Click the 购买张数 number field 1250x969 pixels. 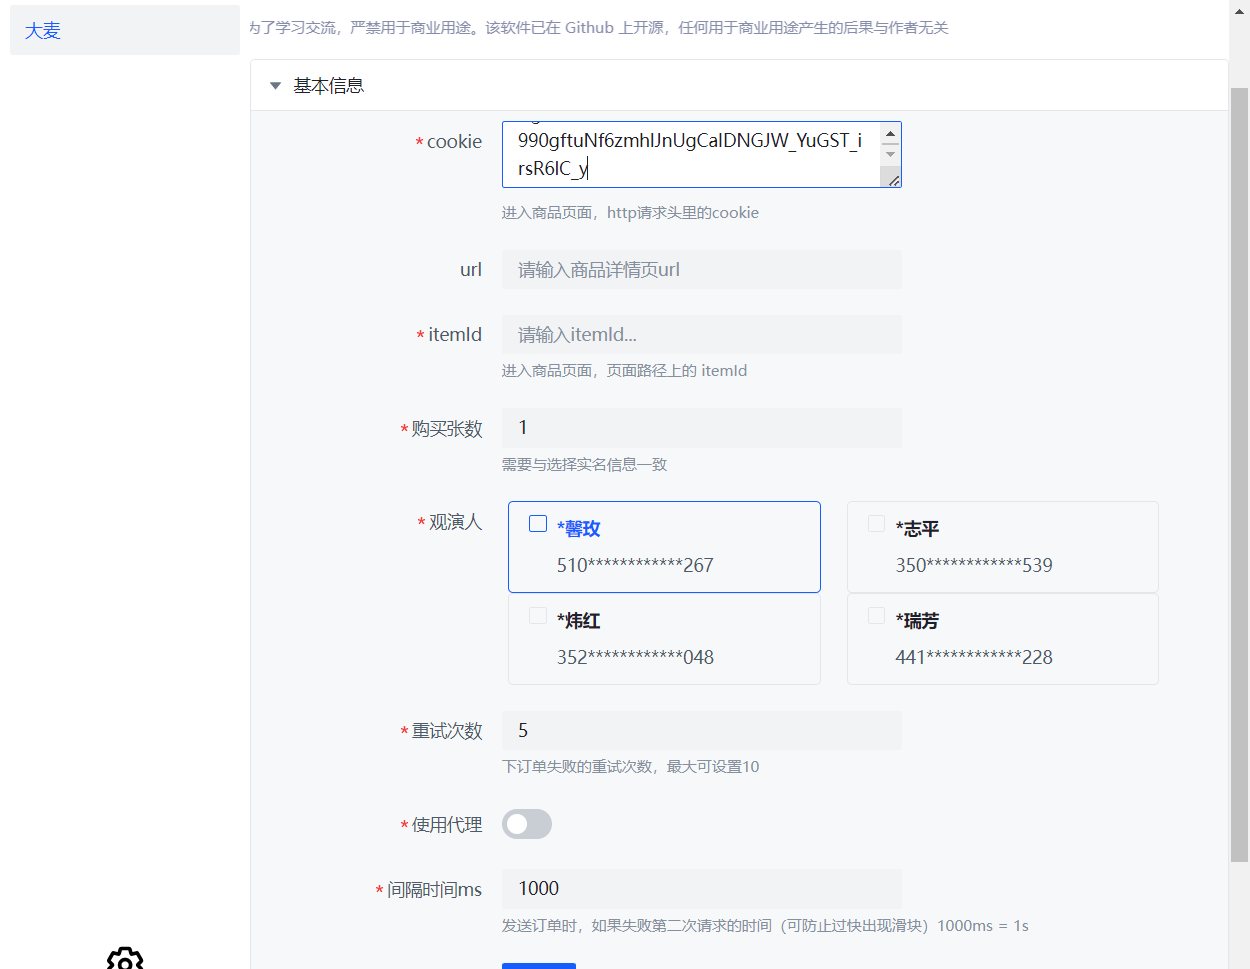point(702,428)
